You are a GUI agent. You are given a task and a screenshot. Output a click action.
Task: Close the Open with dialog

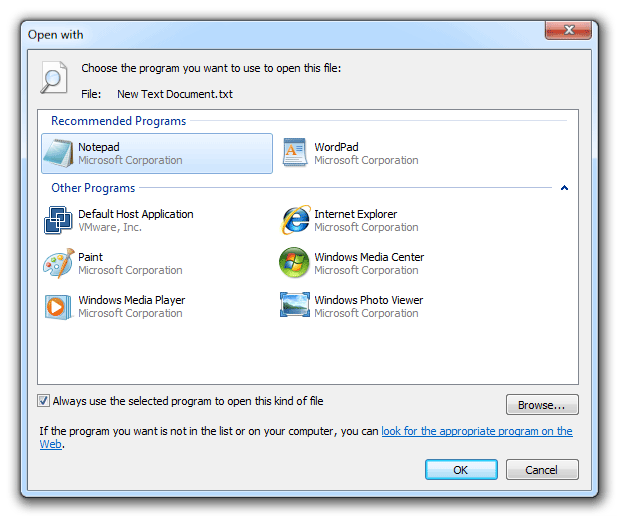(568, 30)
